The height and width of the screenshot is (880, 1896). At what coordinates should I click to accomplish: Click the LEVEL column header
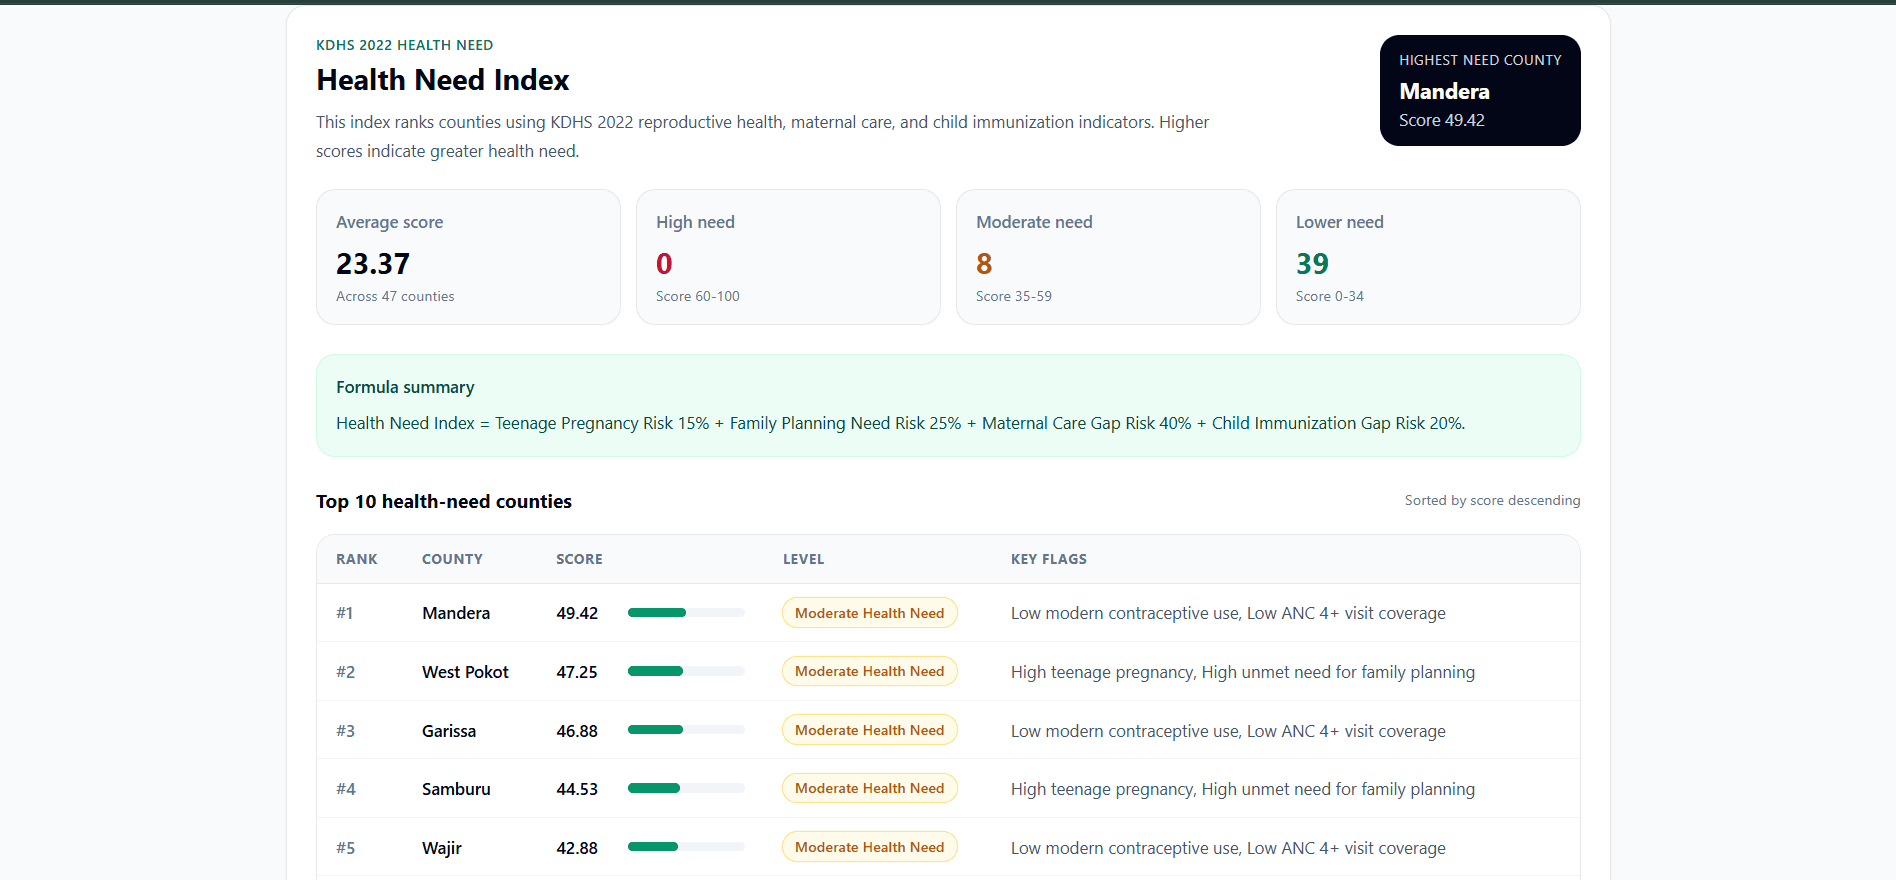tap(804, 559)
